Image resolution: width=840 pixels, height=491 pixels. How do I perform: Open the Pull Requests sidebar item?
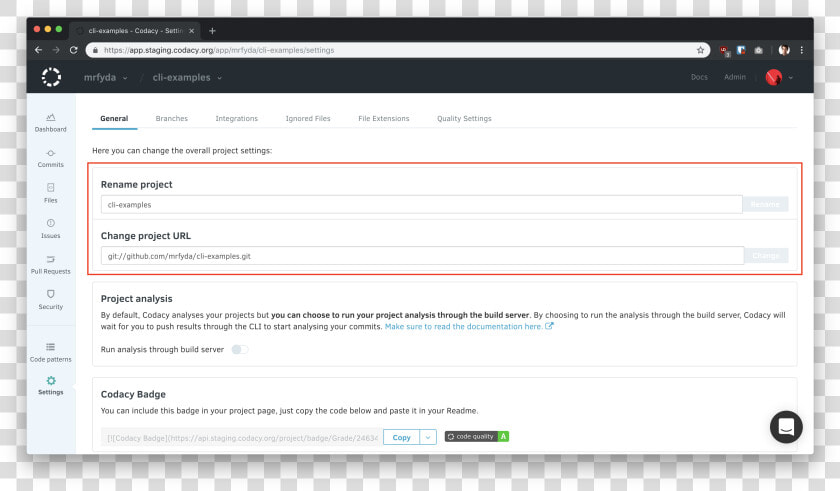[x=50, y=265]
